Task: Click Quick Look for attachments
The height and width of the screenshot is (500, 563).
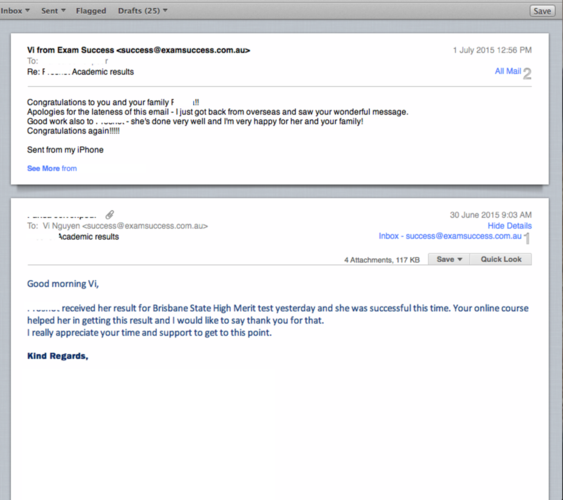Action: point(501,259)
